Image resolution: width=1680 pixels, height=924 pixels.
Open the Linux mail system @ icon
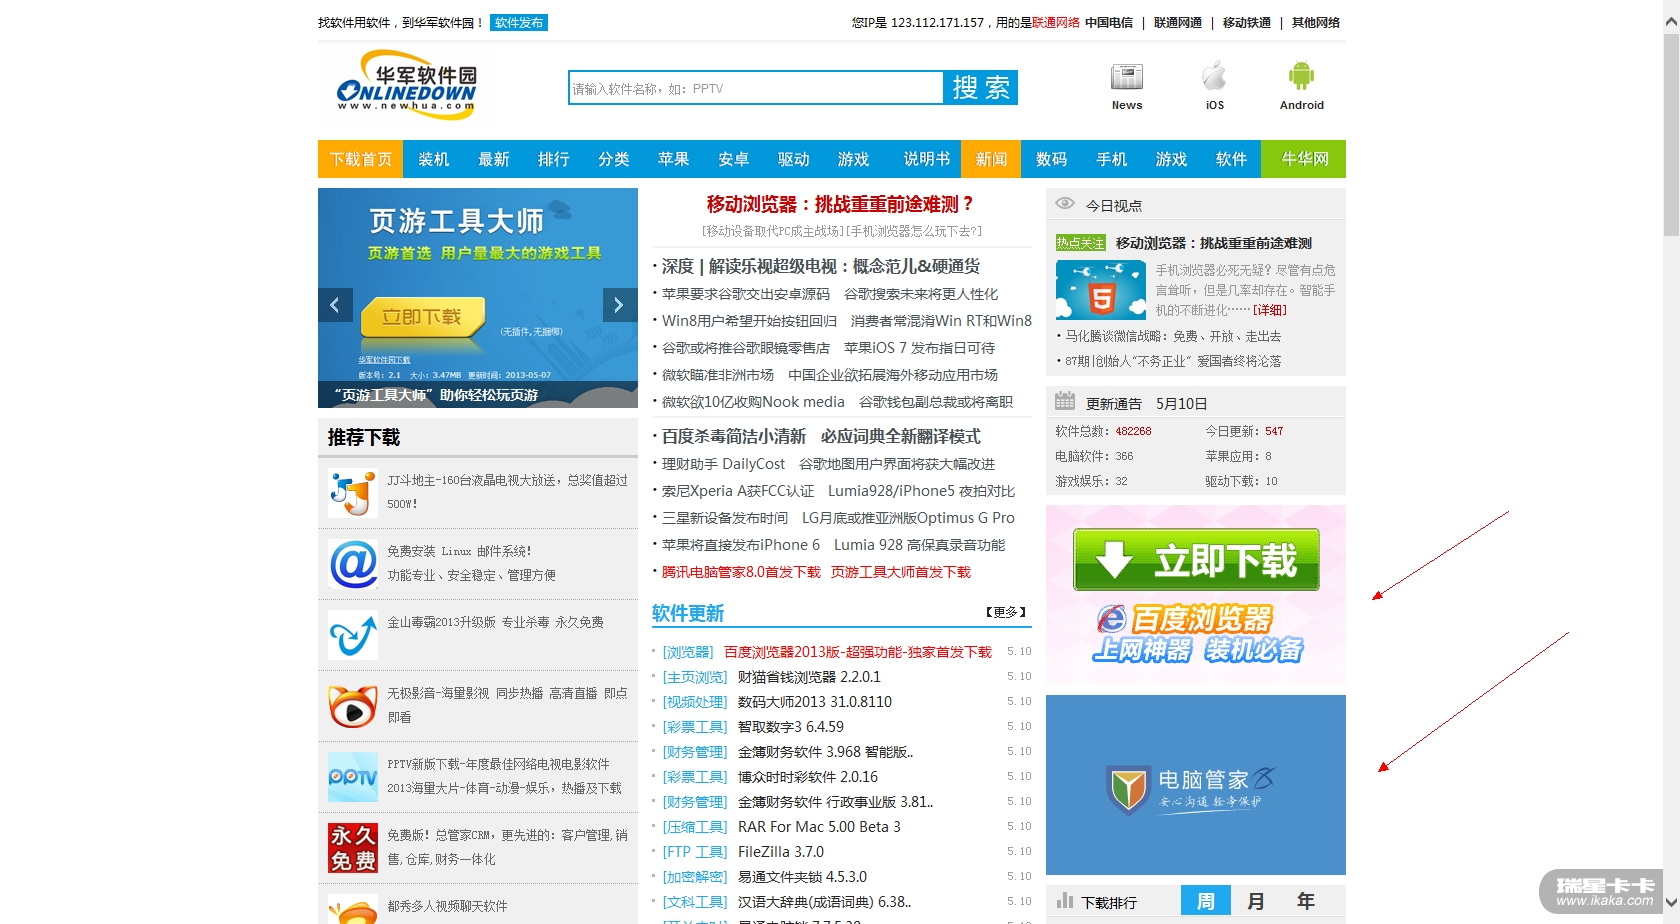[x=353, y=564]
